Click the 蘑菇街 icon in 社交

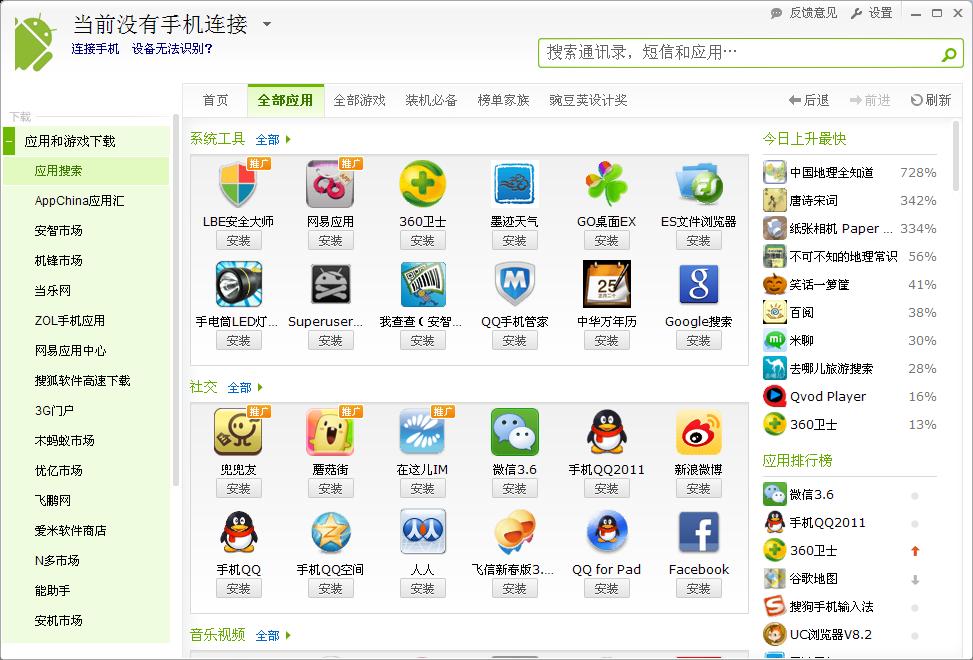(330, 432)
